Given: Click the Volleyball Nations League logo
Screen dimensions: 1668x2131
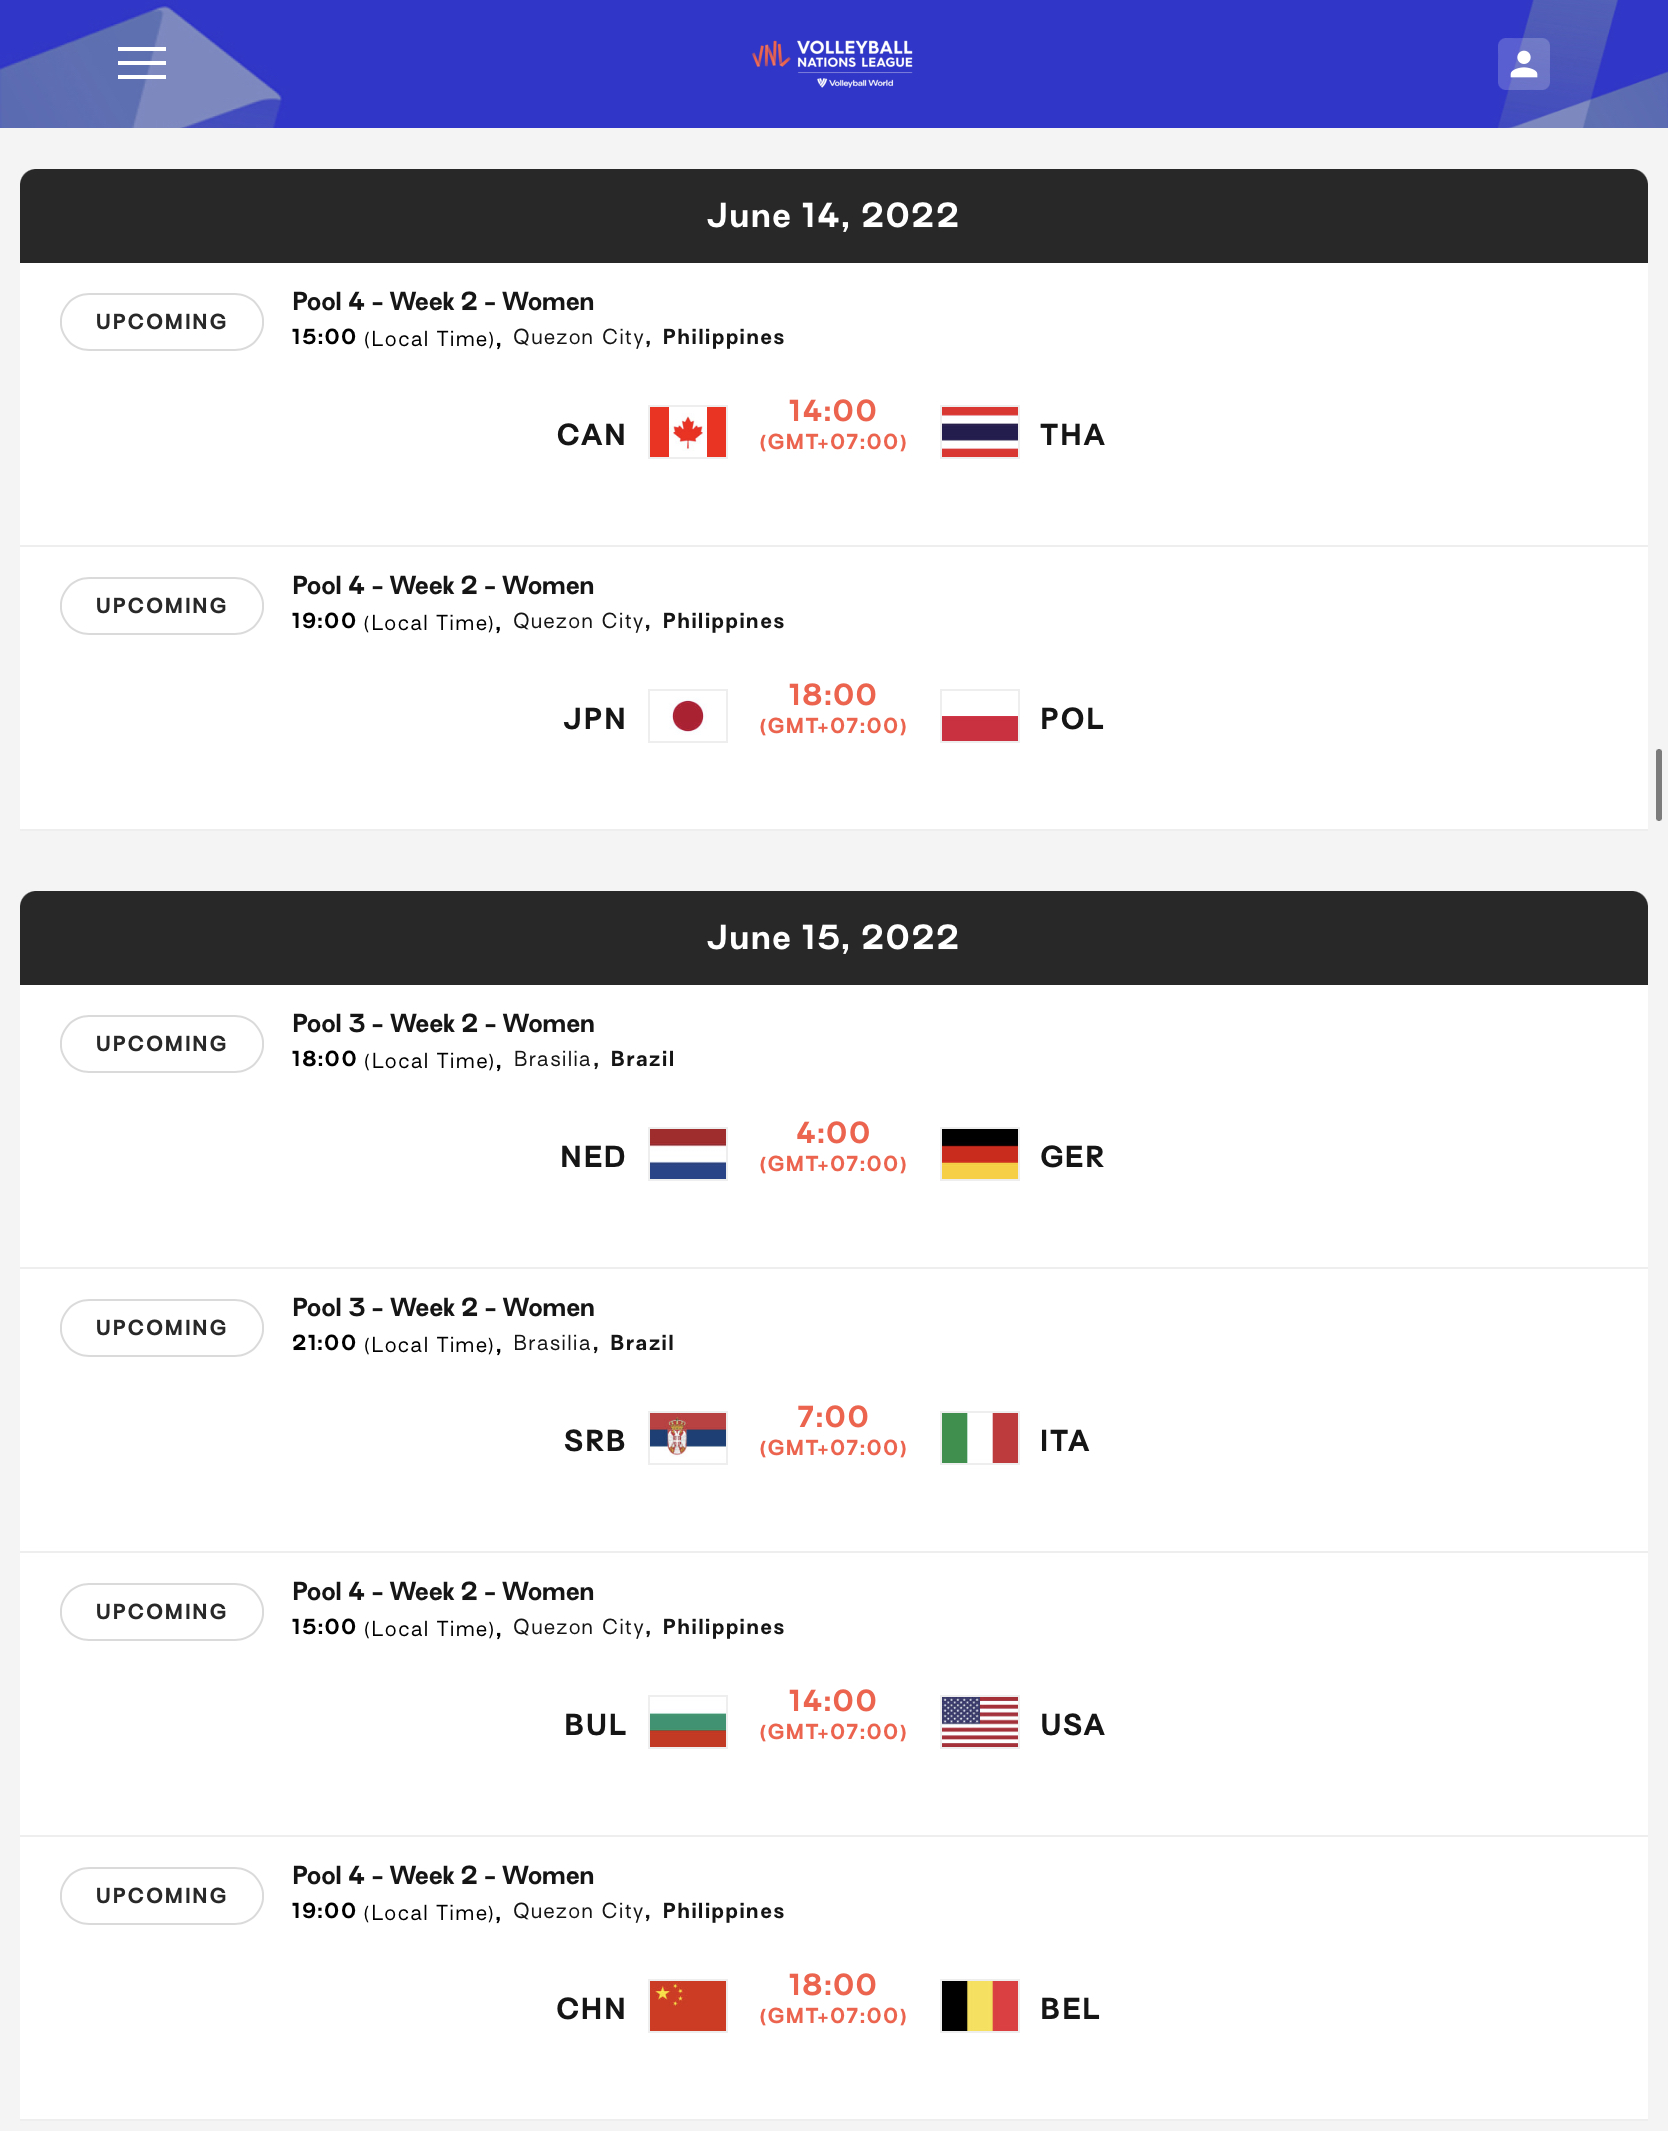Looking at the screenshot, I should 833,64.
